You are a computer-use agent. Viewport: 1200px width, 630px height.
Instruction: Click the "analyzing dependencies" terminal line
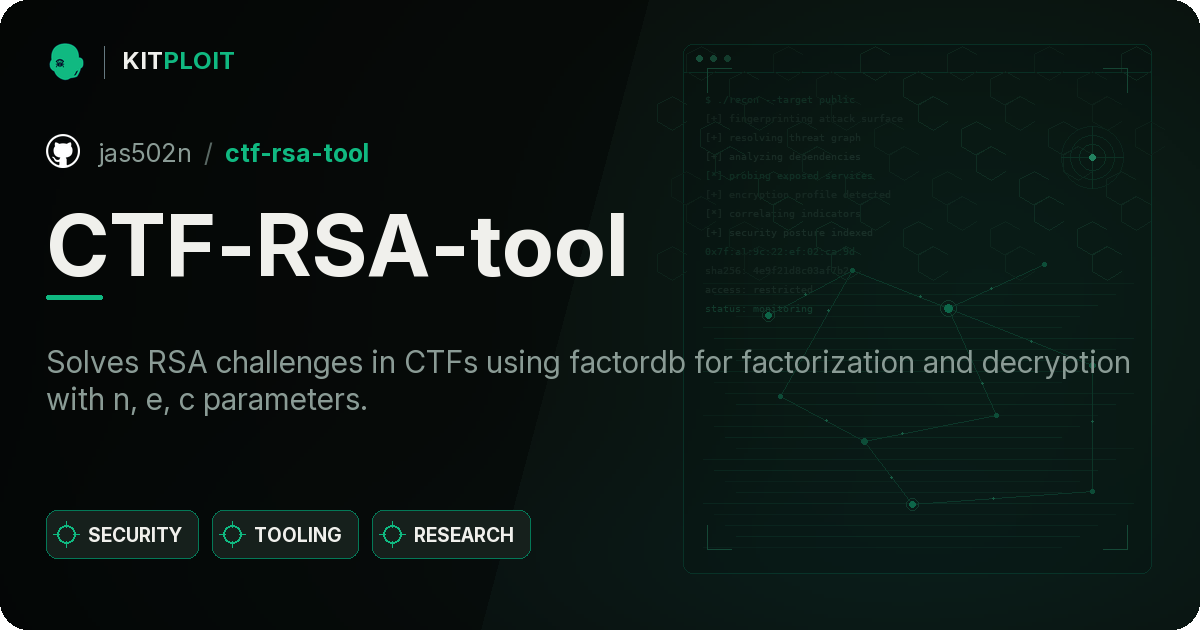[783, 156]
